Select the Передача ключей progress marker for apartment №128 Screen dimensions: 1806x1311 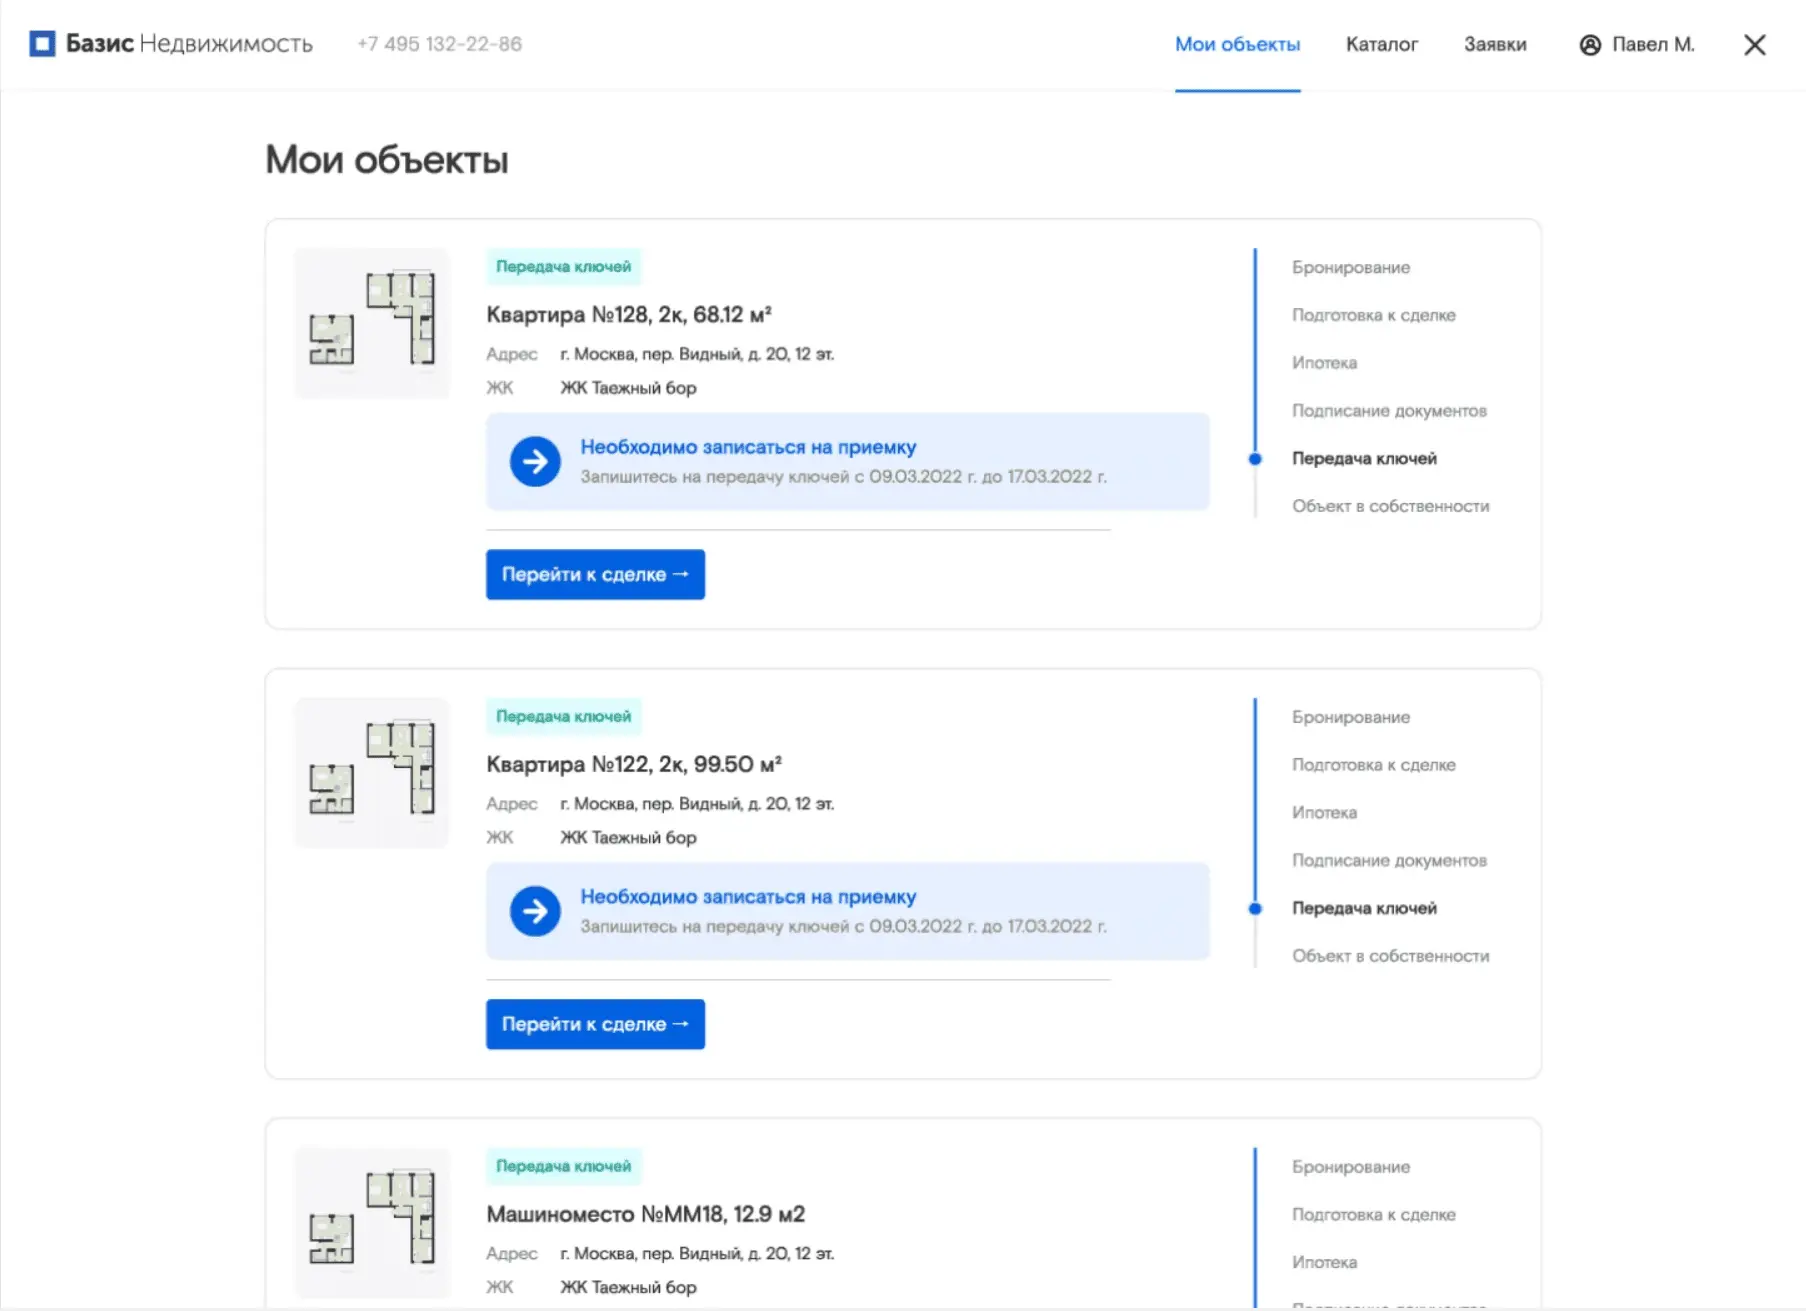(1255, 459)
